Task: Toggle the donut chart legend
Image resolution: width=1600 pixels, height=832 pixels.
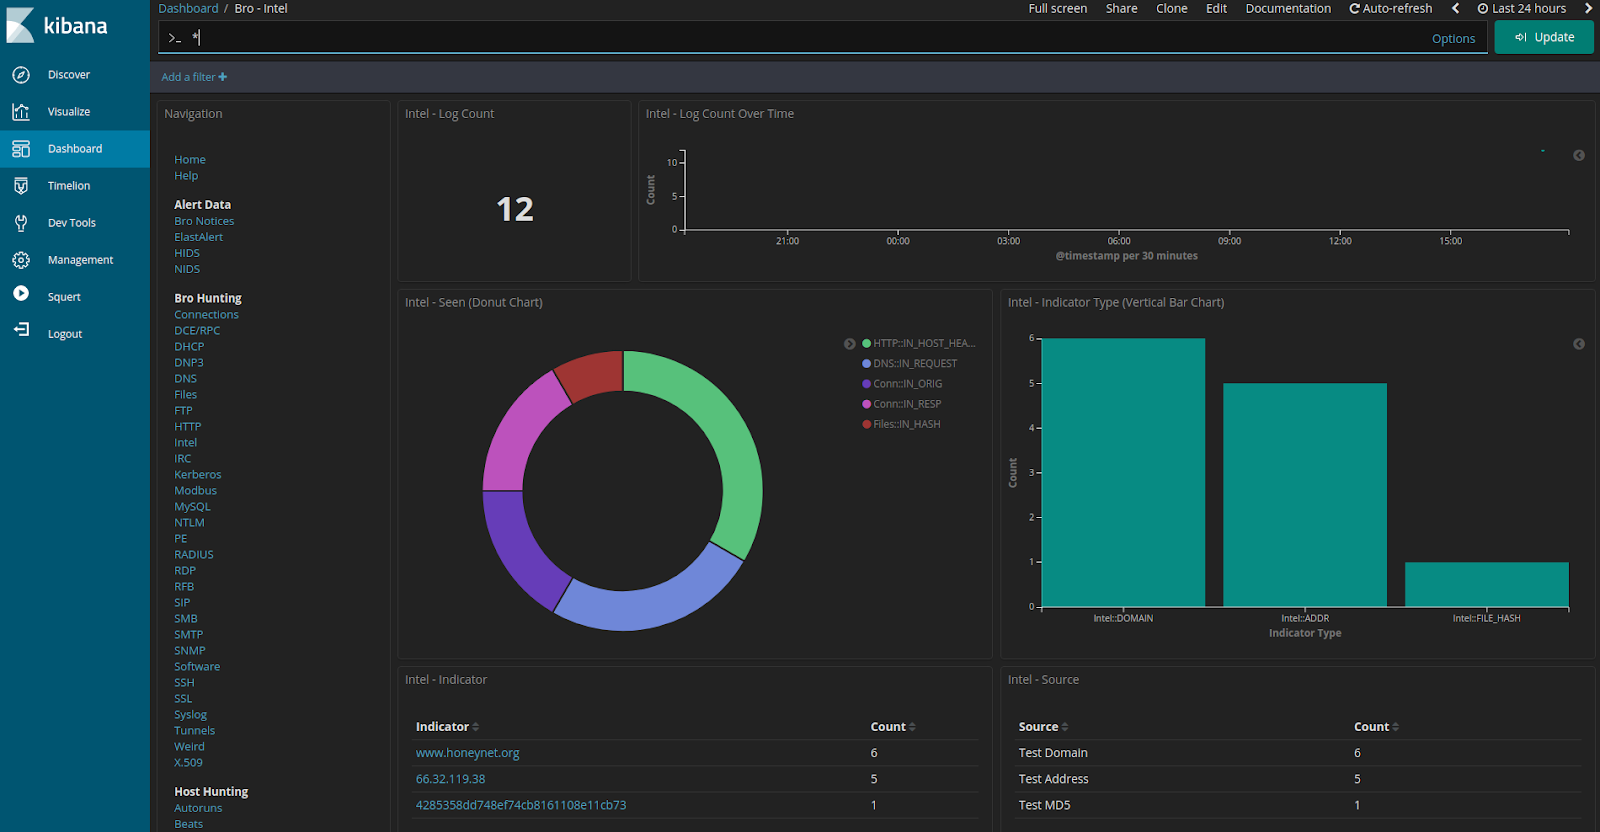Action: click(x=849, y=344)
